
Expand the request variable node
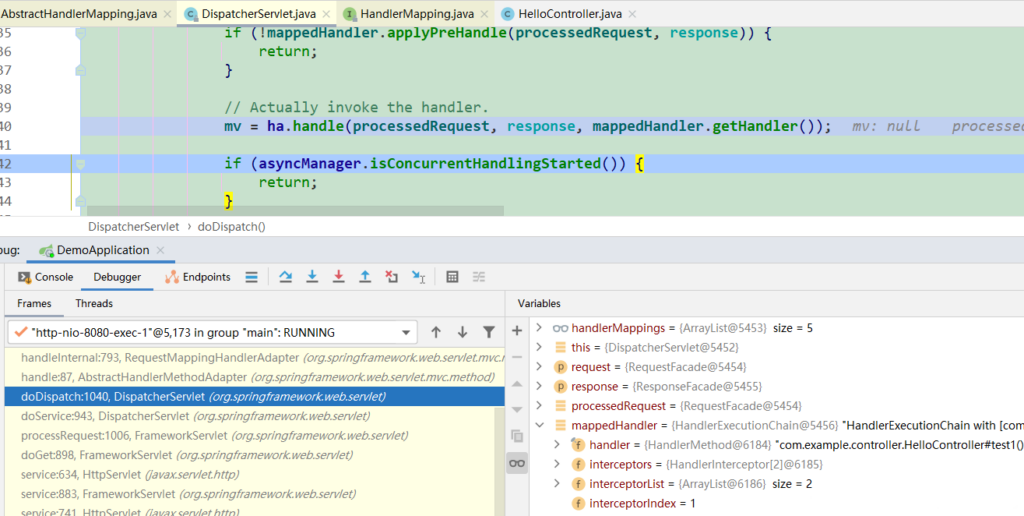point(539,367)
